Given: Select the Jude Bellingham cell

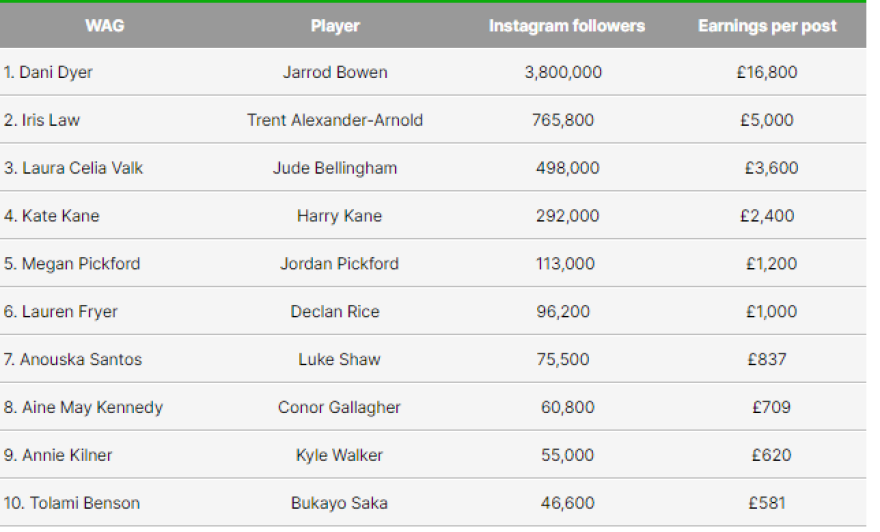Looking at the screenshot, I should [x=335, y=168].
